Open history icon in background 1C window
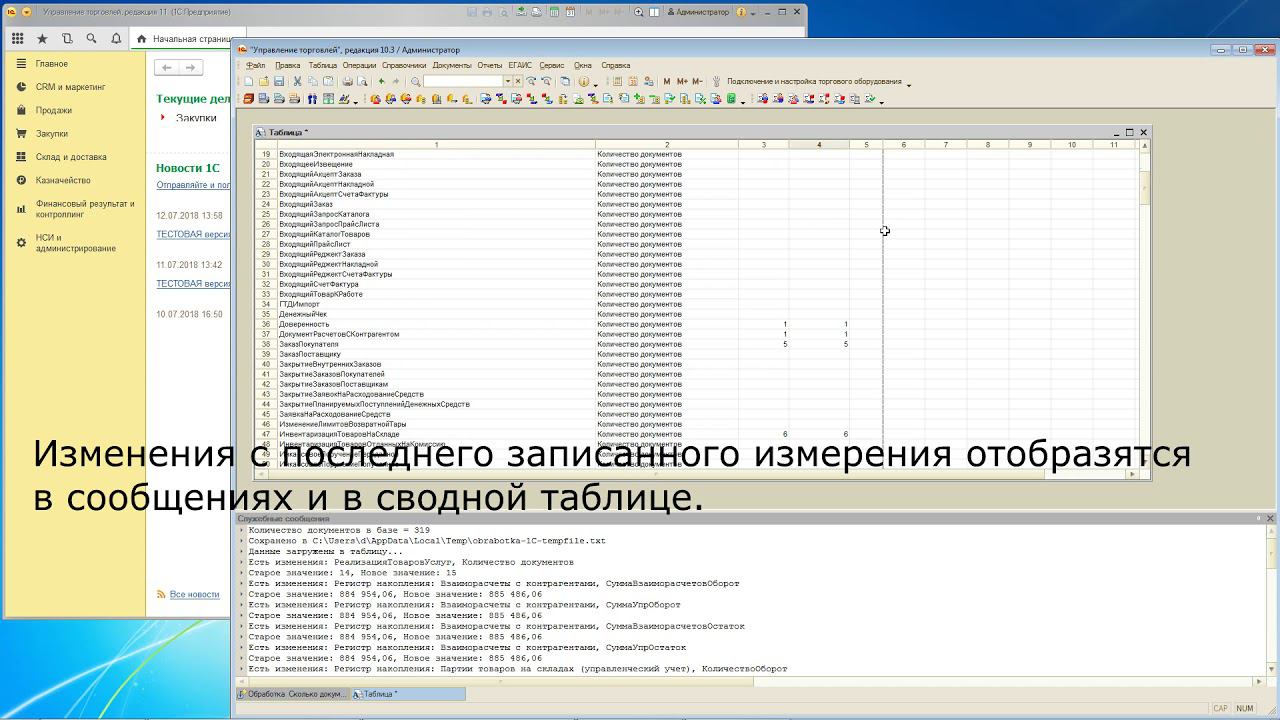Viewport: 1280px width, 720px height. [x=67, y=38]
